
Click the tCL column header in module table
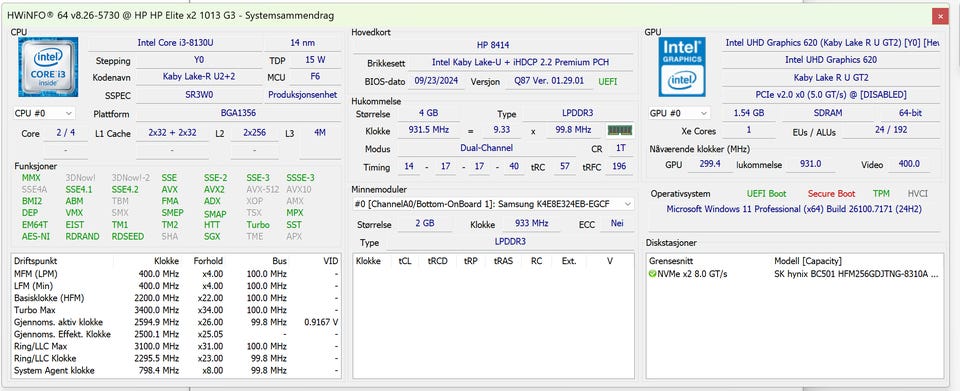click(x=405, y=261)
